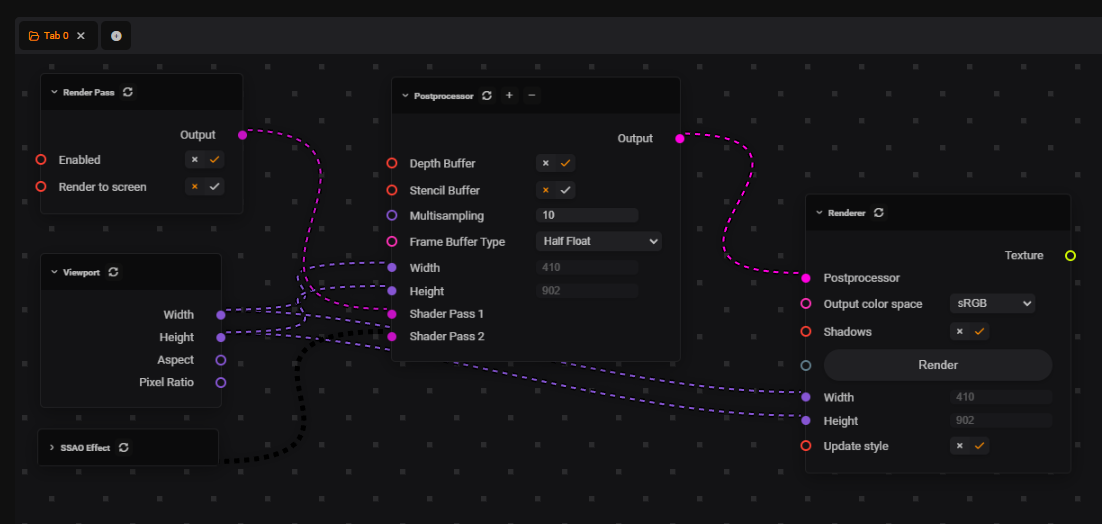Set Render Pass Enabled to off (X)
Viewport: 1102px width, 524px height.
pyautogui.click(x=195, y=159)
